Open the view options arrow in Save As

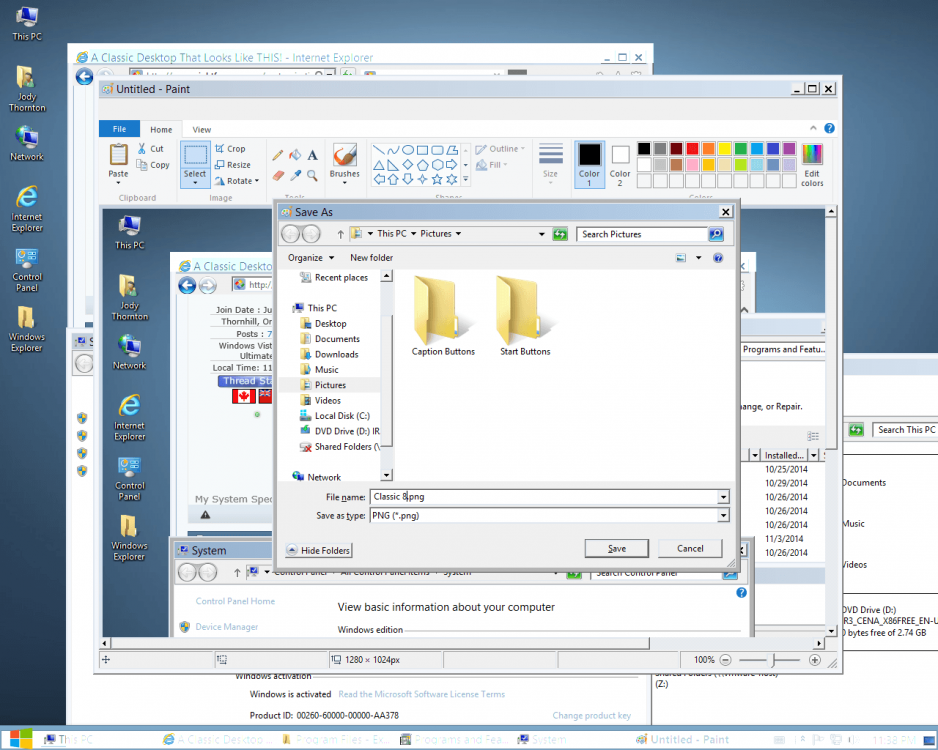point(698,258)
